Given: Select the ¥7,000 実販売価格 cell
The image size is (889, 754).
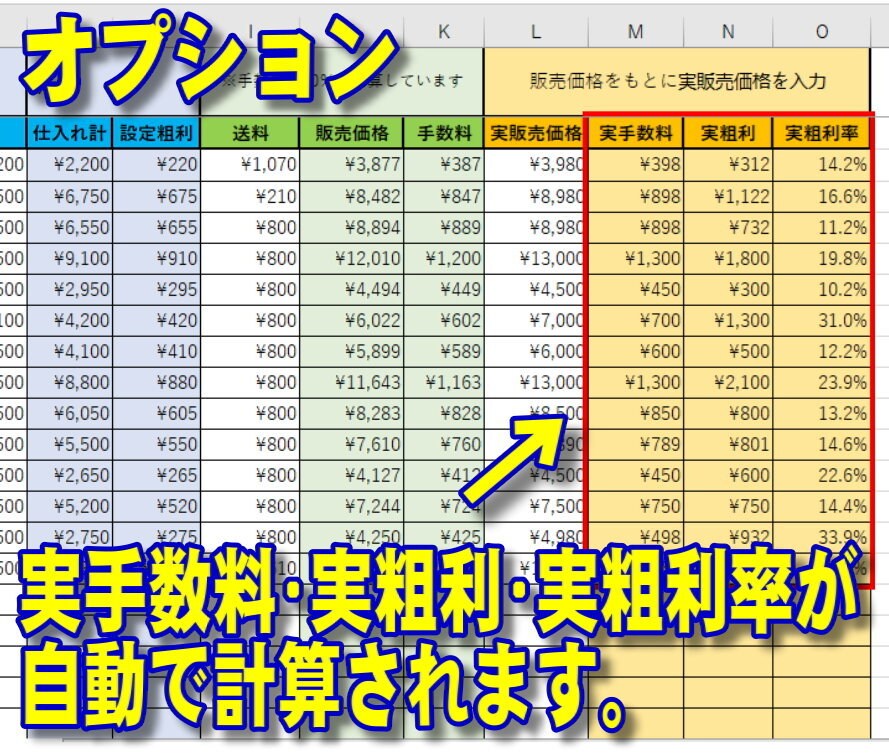Looking at the screenshot, I should [x=536, y=321].
